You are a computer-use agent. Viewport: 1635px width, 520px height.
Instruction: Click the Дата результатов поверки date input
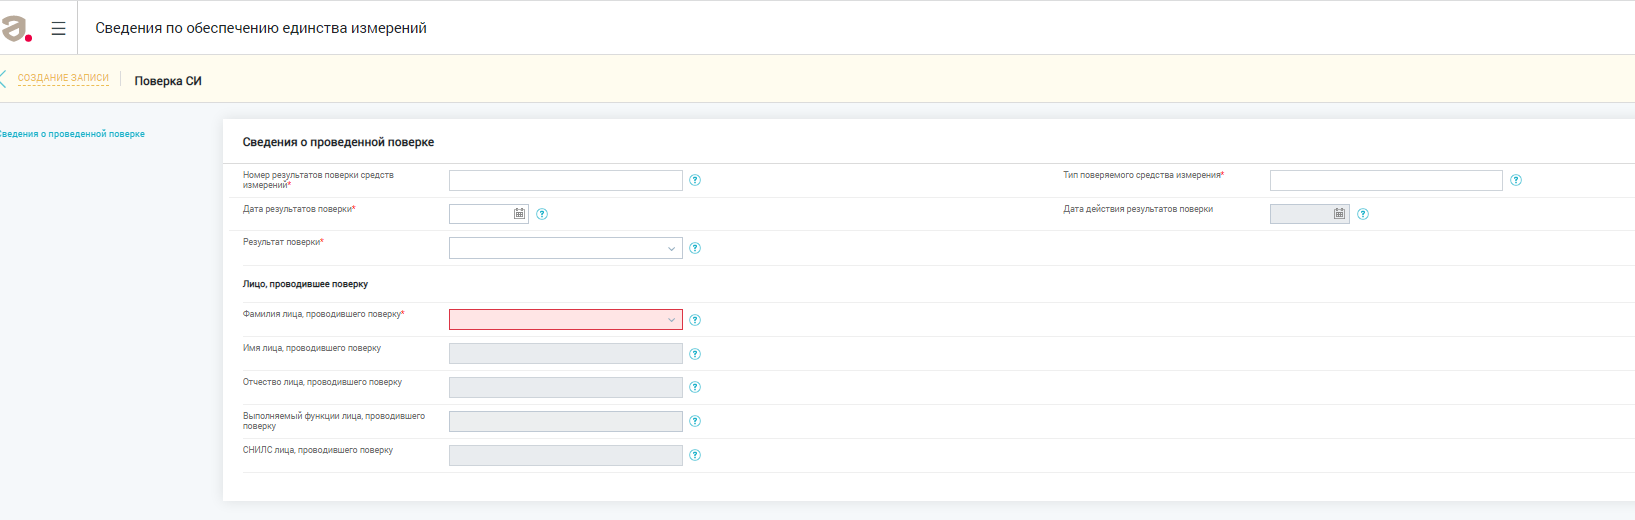click(x=481, y=214)
